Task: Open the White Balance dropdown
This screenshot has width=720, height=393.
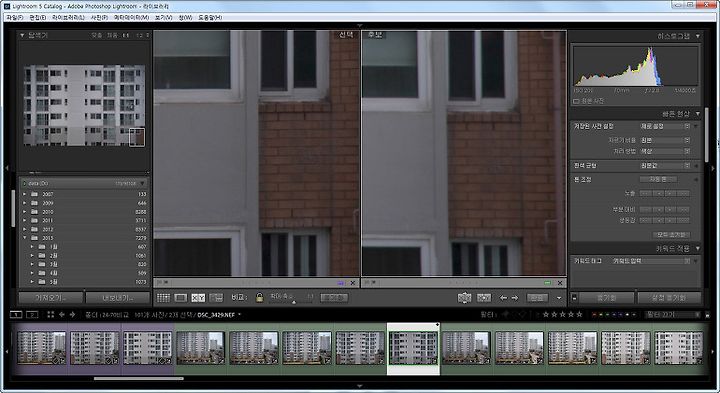Action: pyautogui.click(x=664, y=165)
